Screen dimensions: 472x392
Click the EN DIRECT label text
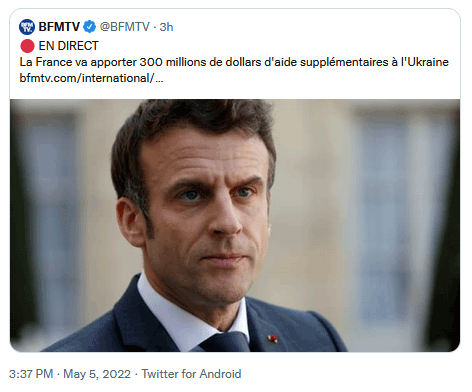click(x=69, y=46)
